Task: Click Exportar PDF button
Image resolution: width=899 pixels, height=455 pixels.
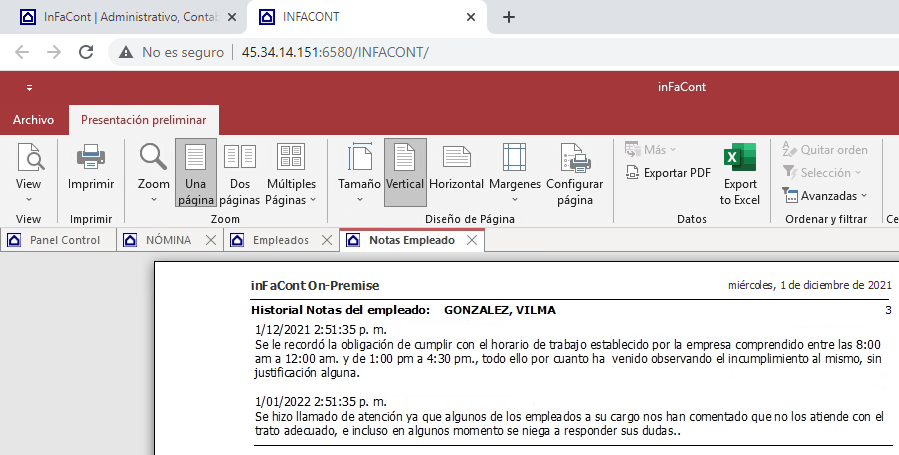Action: [669, 172]
